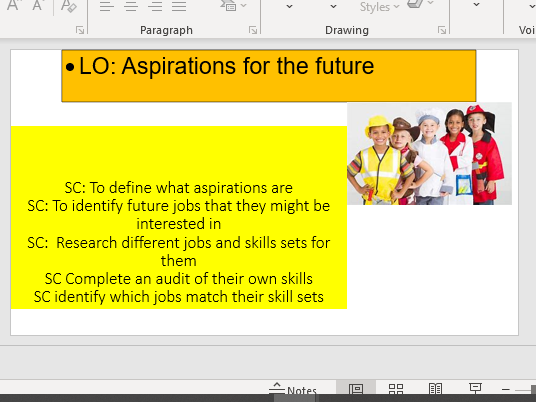Start the Slide Show from status bar
536x402 pixels.
(475, 388)
